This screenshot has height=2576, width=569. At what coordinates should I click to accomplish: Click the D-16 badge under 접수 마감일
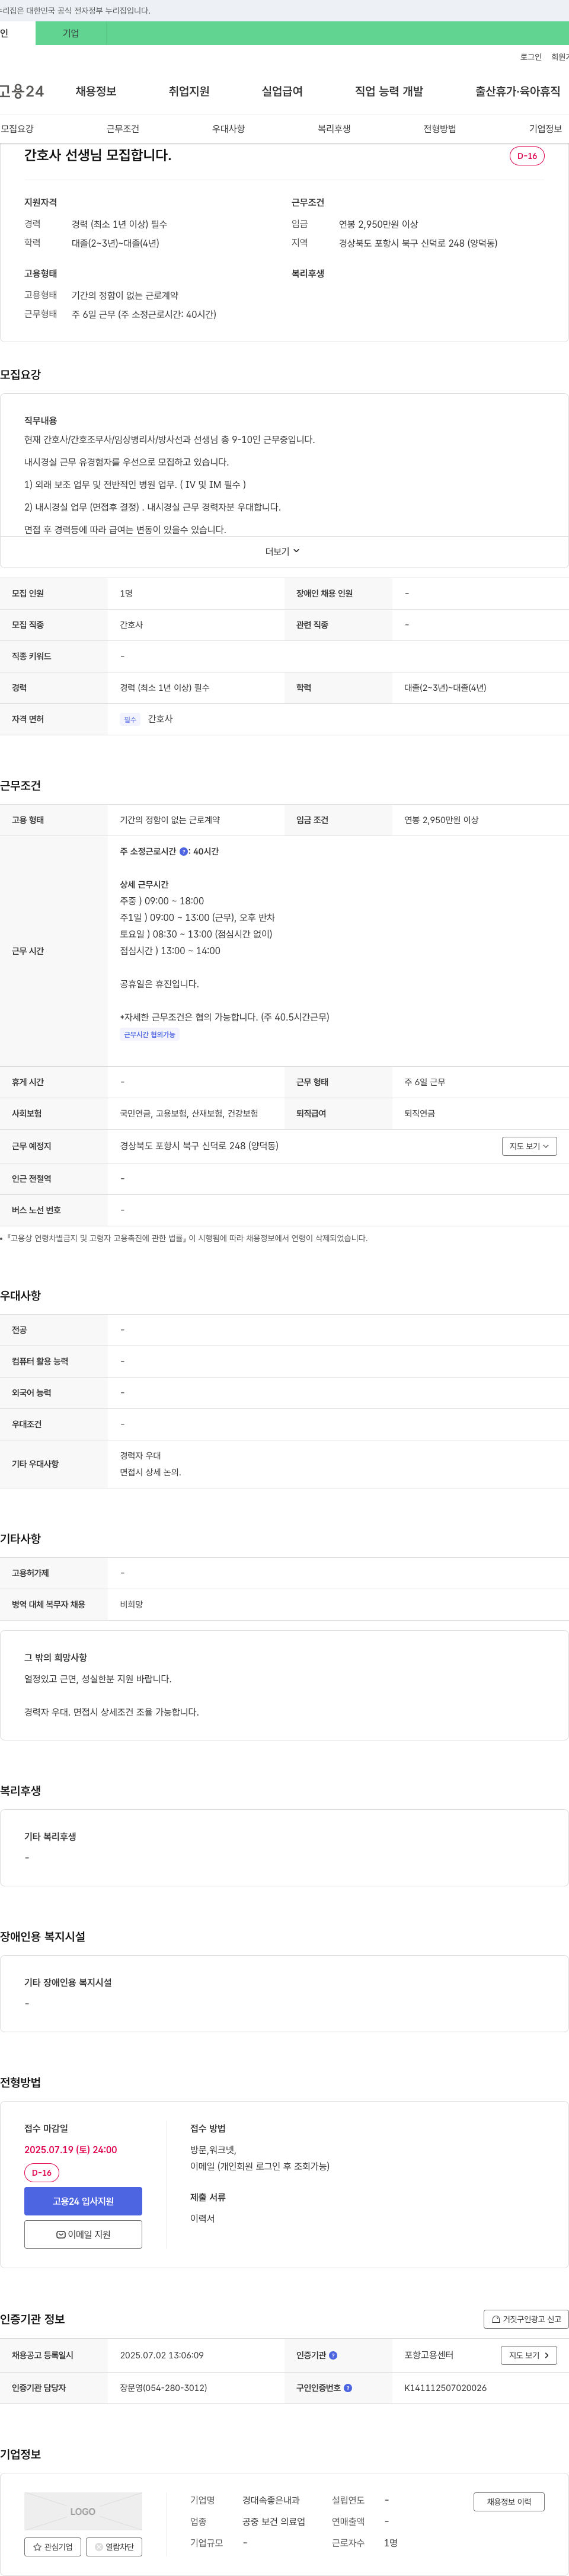pyautogui.click(x=42, y=2173)
